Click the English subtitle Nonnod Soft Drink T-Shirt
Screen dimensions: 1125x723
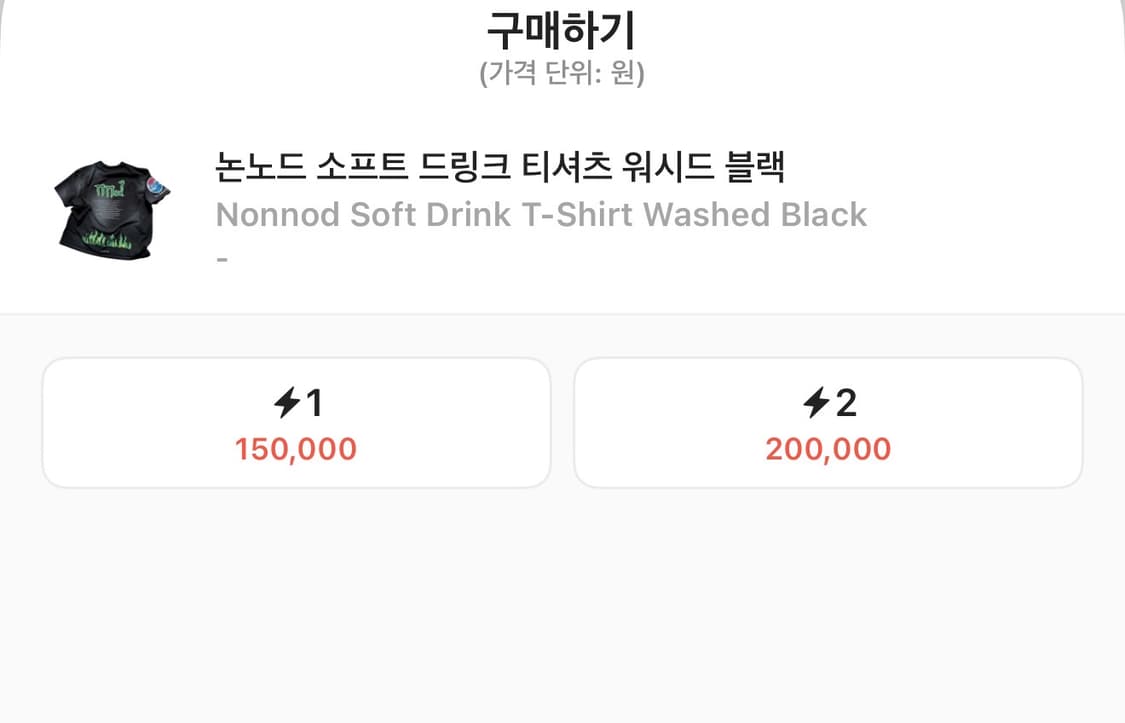pos(541,214)
